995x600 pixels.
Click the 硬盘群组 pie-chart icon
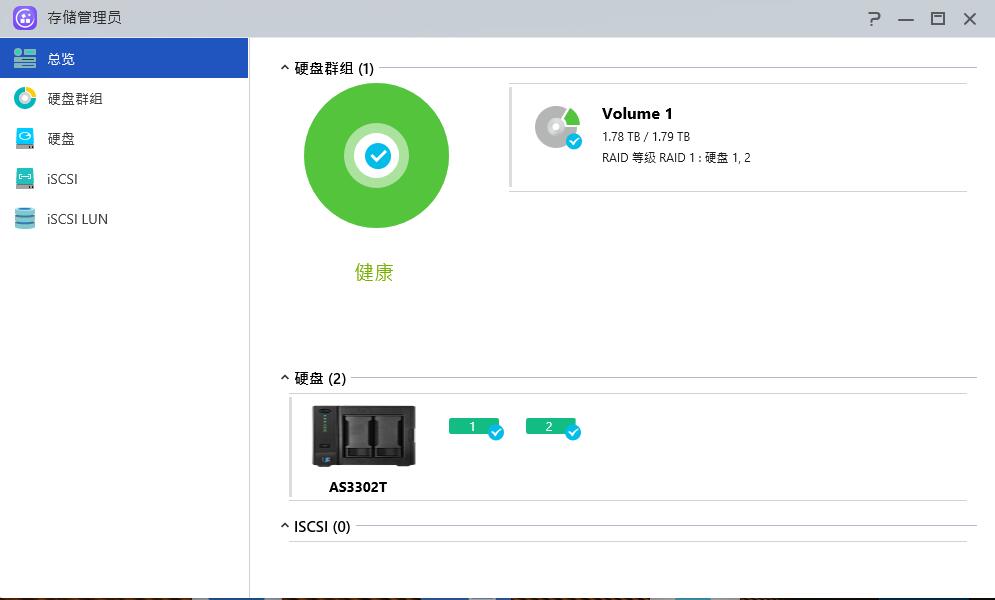click(23, 98)
